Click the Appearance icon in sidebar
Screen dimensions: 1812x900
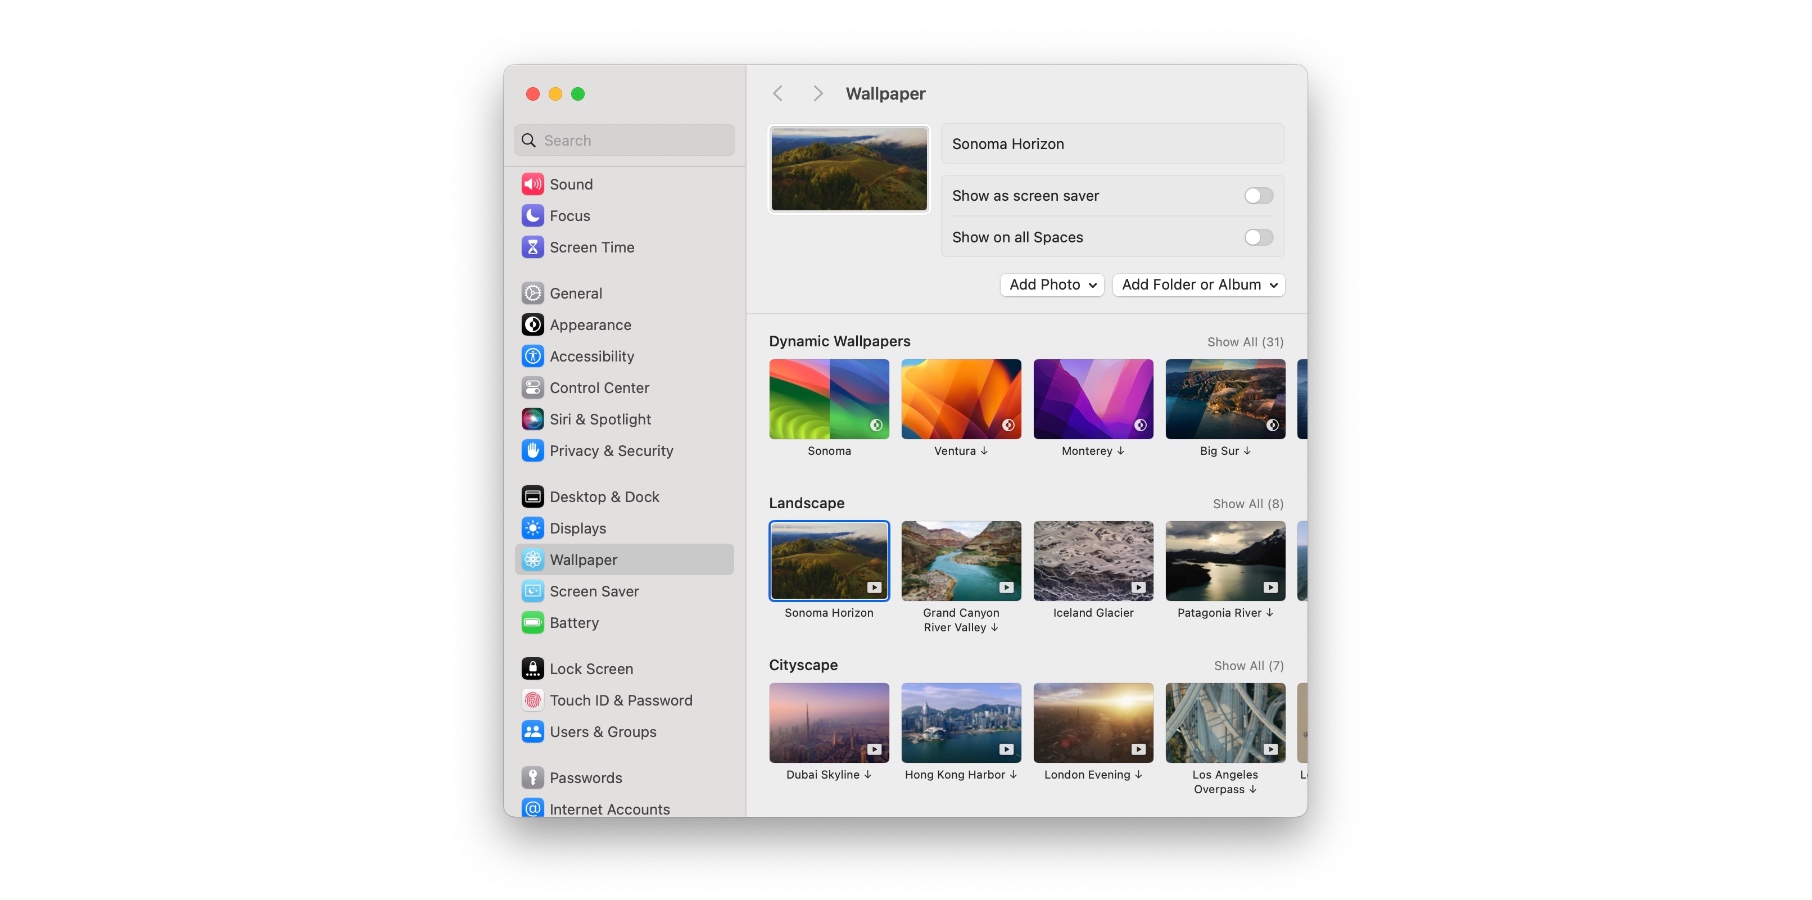533,325
